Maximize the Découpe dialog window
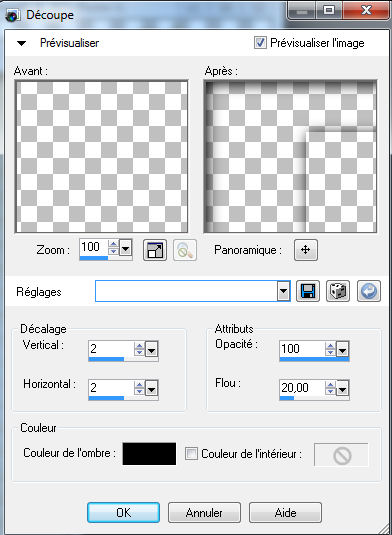Image resolution: width=392 pixels, height=535 pixels. click(329, 11)
